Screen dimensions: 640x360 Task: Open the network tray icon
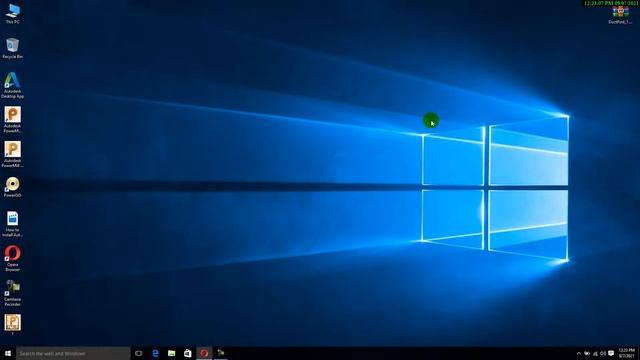tap(595, 353)
